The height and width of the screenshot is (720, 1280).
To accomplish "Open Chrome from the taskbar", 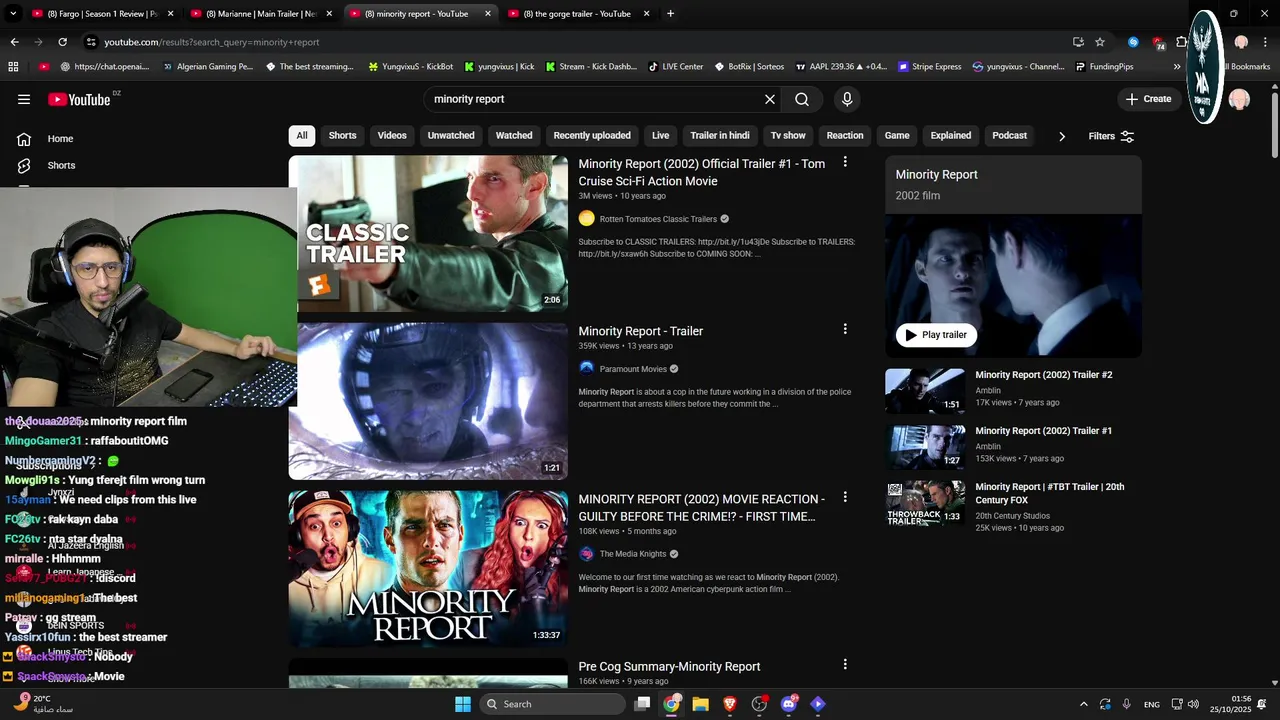I will [x=672, y=704].
